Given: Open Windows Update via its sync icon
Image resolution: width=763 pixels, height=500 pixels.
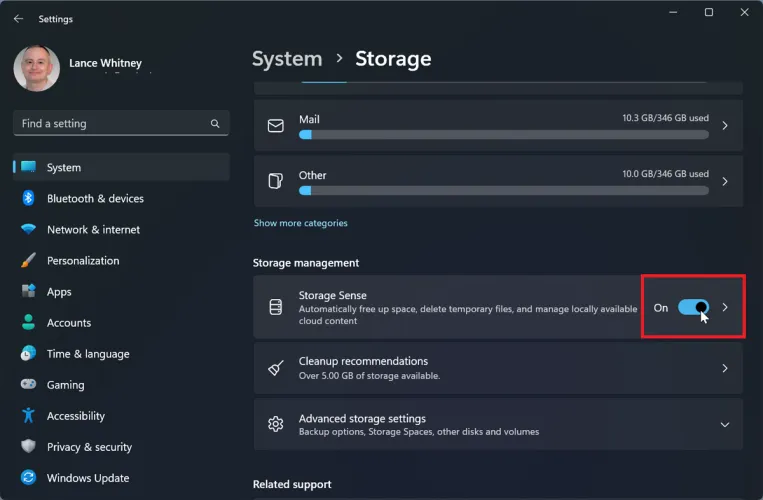Looking at the screenshot, I should [28, 478].
